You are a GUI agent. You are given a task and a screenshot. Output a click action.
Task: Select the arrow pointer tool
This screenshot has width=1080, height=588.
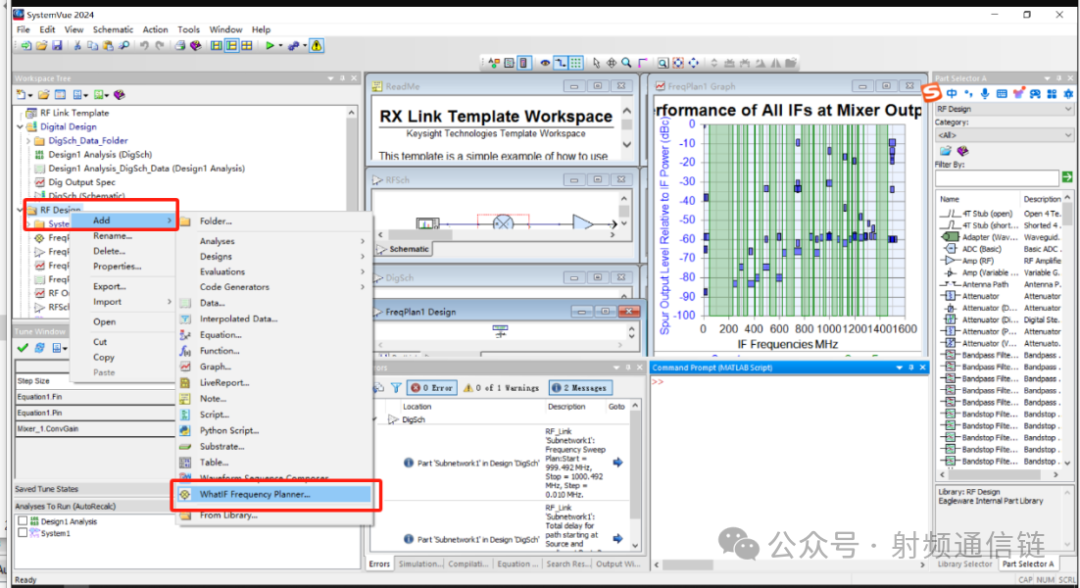pos(596,63)
